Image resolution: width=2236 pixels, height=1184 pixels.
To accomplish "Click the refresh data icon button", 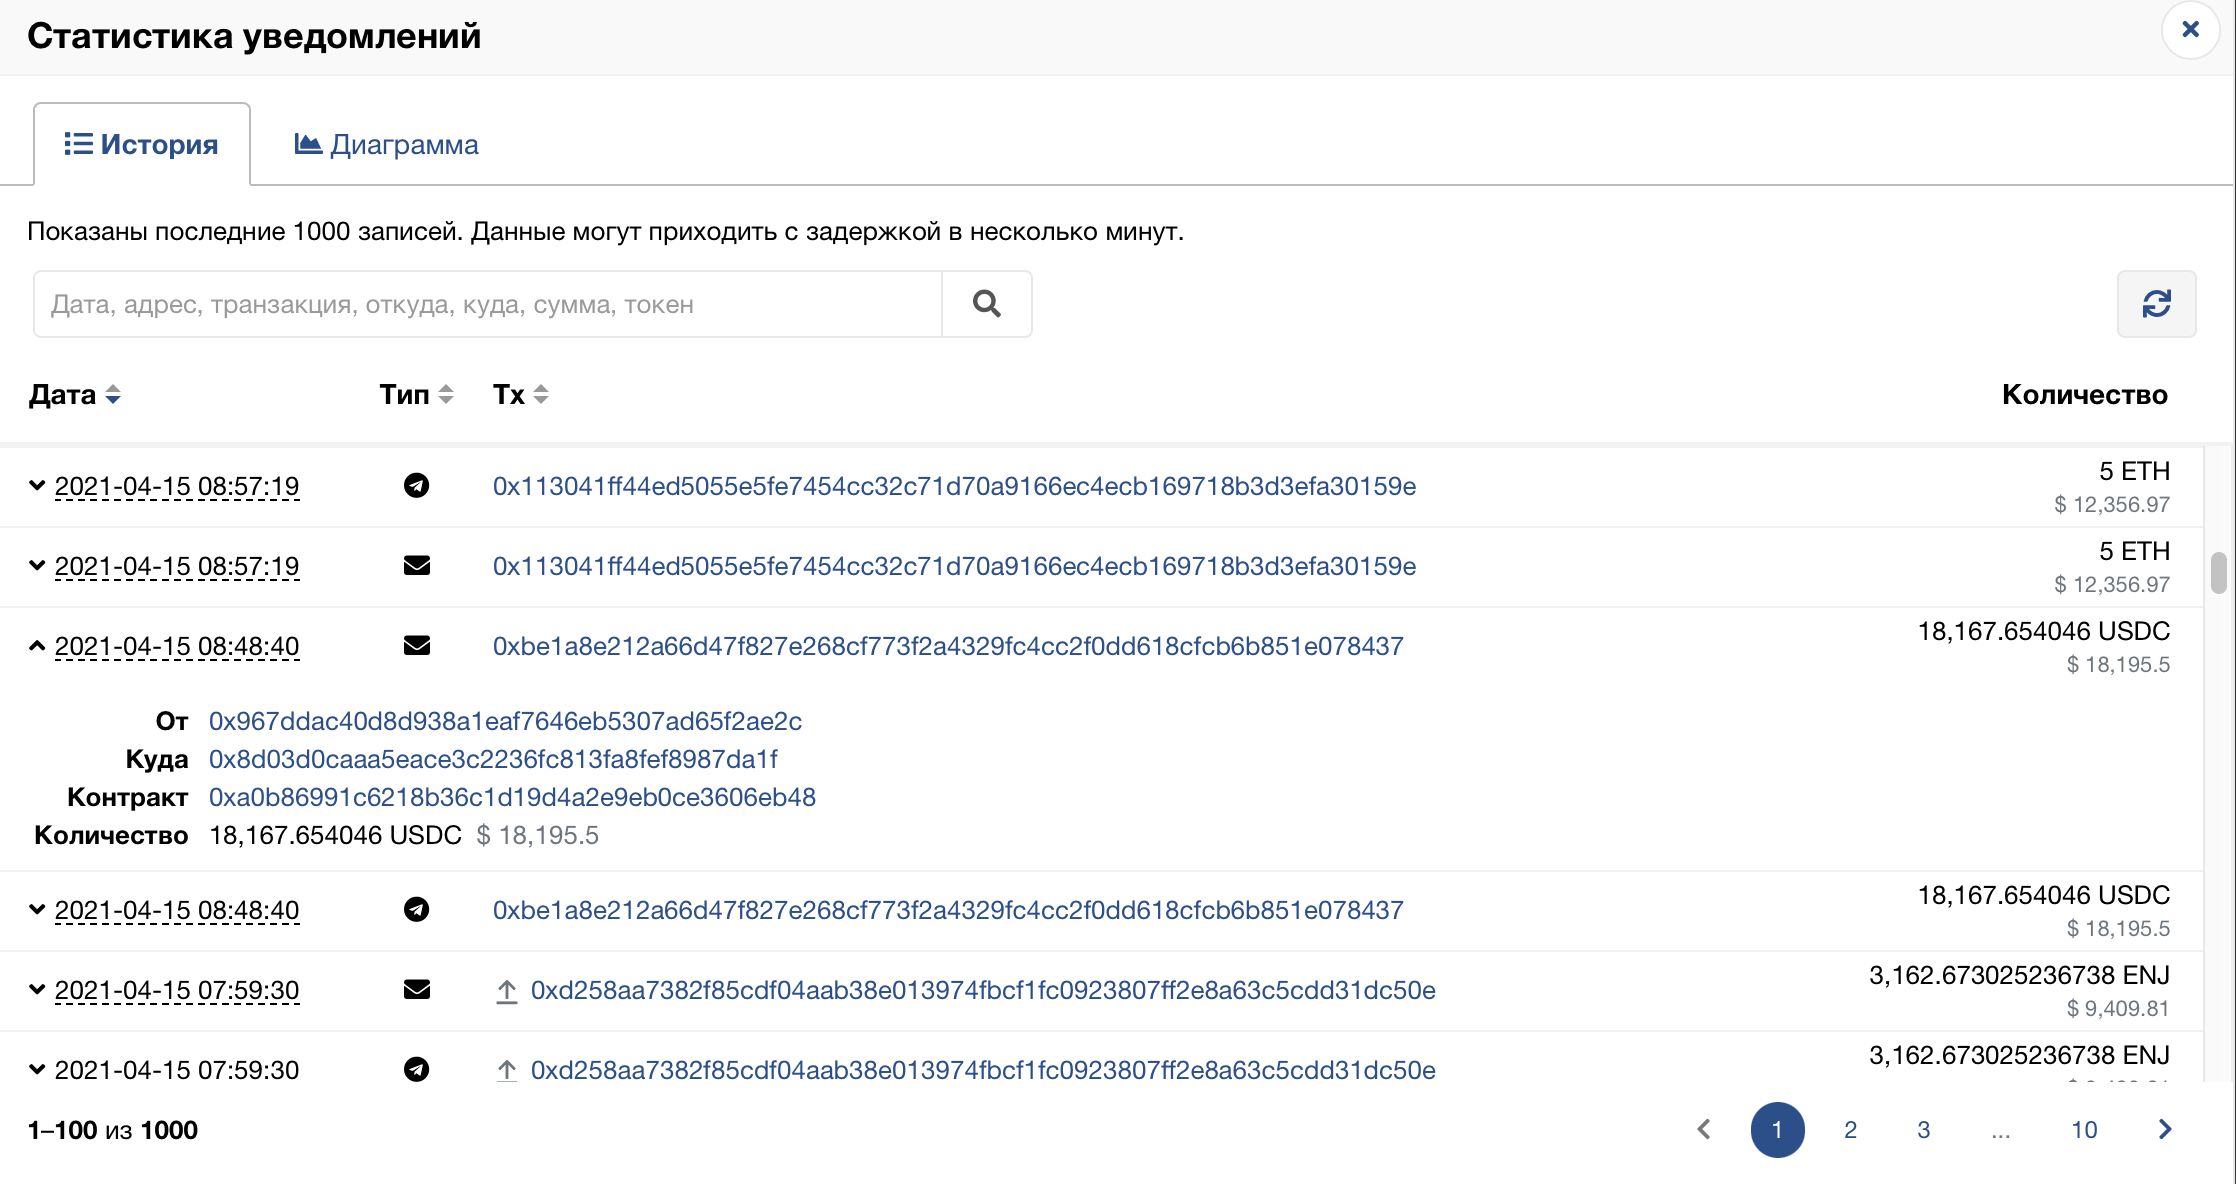I will click(2156, 304).
